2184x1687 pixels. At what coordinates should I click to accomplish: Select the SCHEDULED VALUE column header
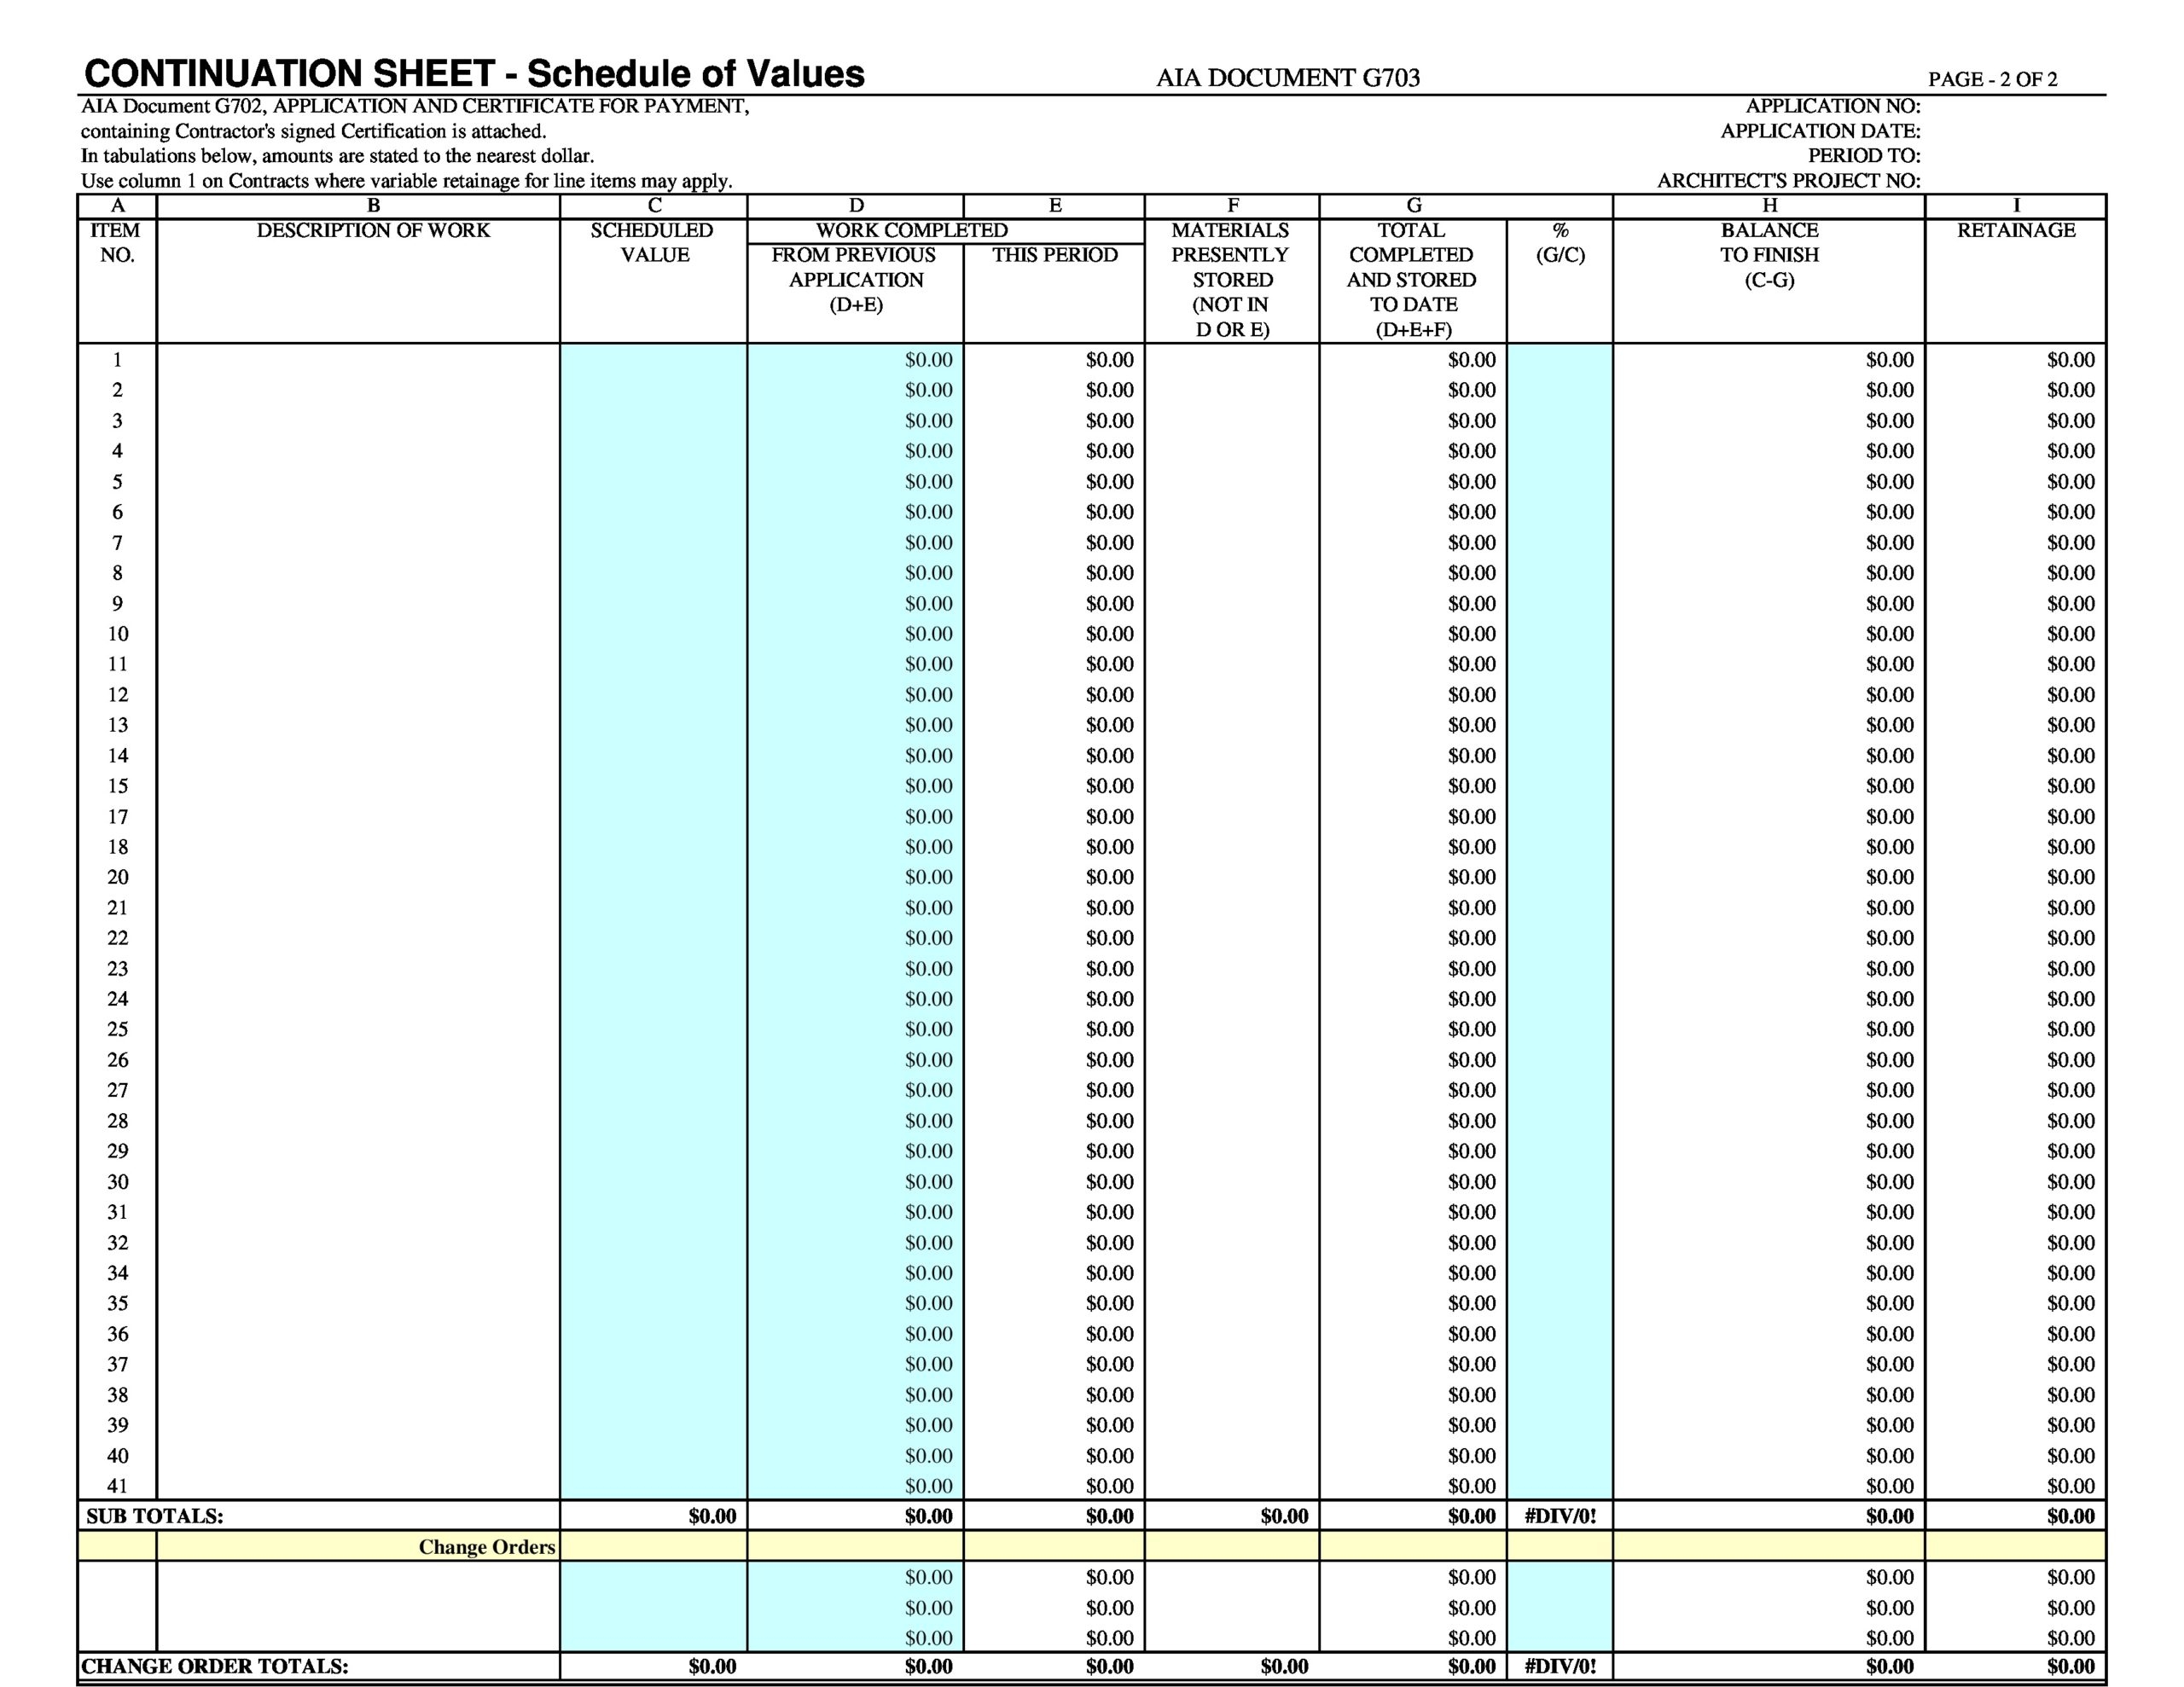653,242
